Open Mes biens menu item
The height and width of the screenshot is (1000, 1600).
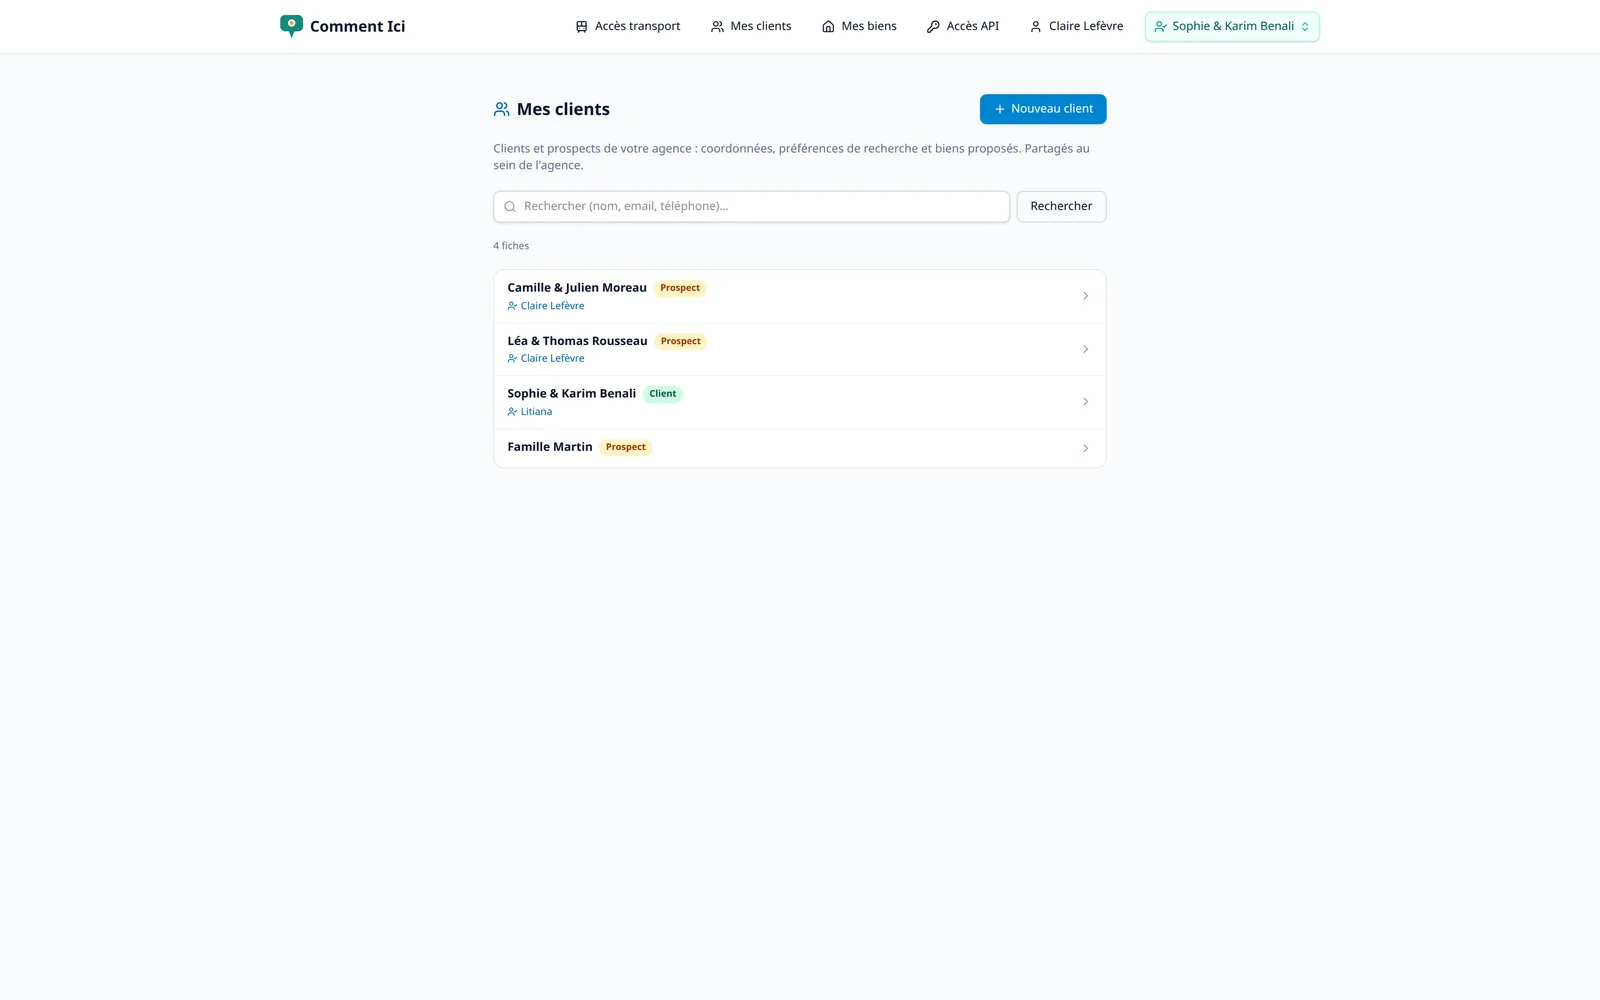coord(859,26)
